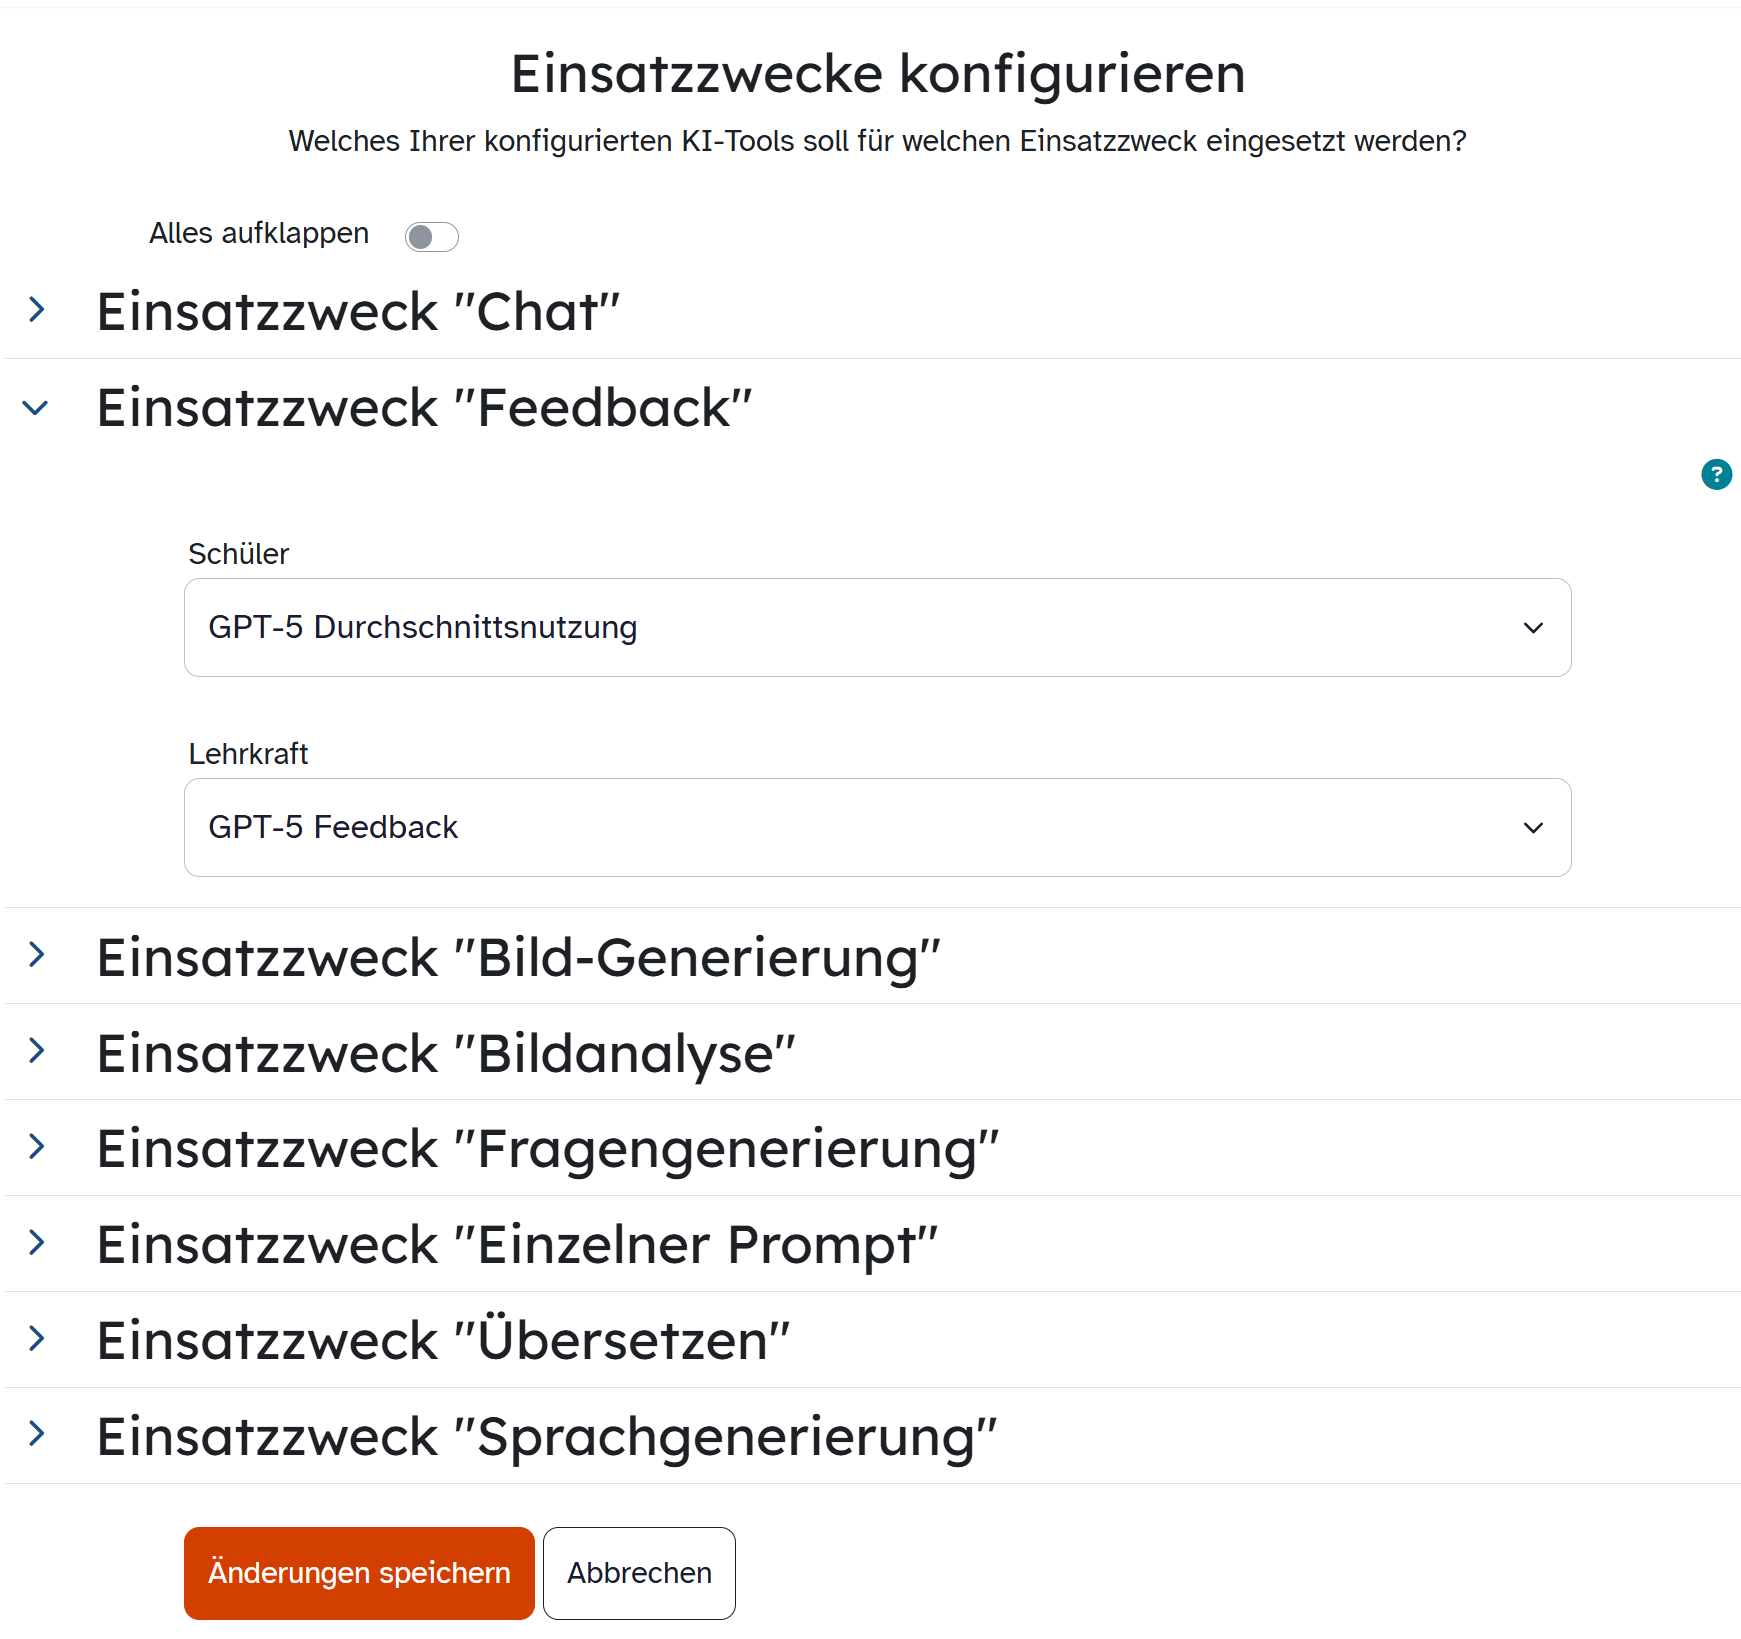Toggle the "Alles aufklappen" switch

point(431,237)
